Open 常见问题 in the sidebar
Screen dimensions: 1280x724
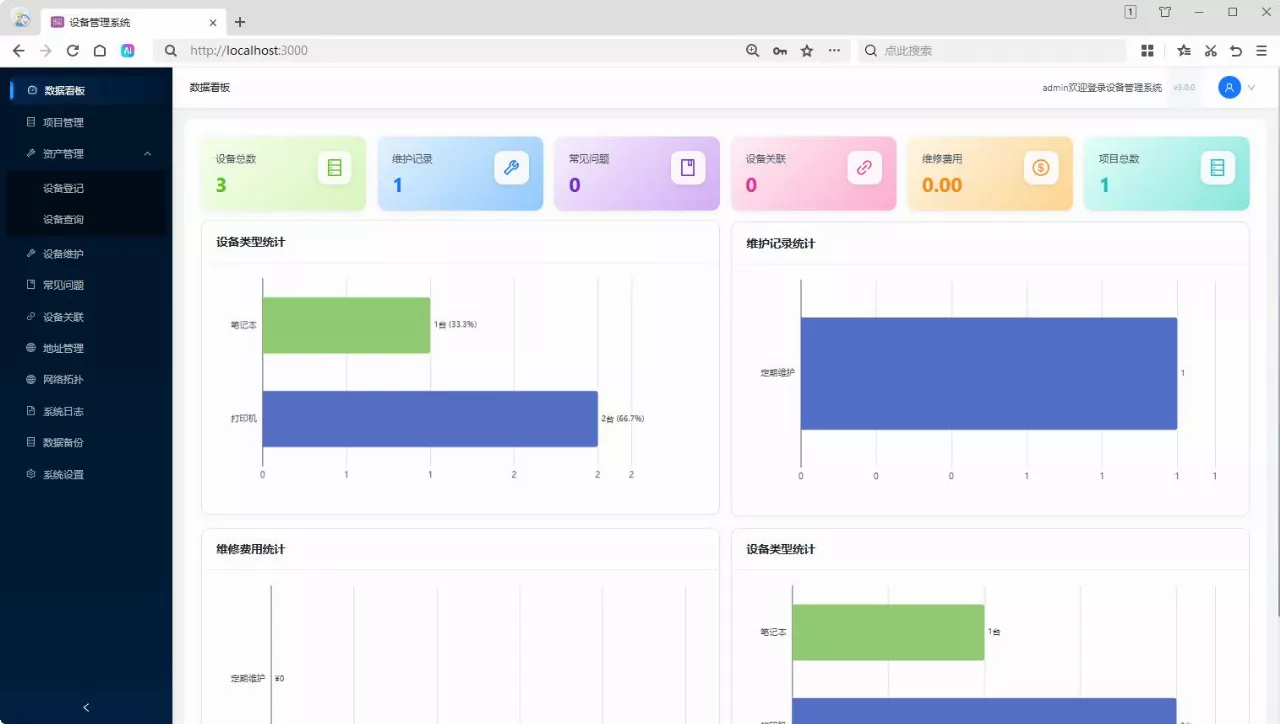86,285
